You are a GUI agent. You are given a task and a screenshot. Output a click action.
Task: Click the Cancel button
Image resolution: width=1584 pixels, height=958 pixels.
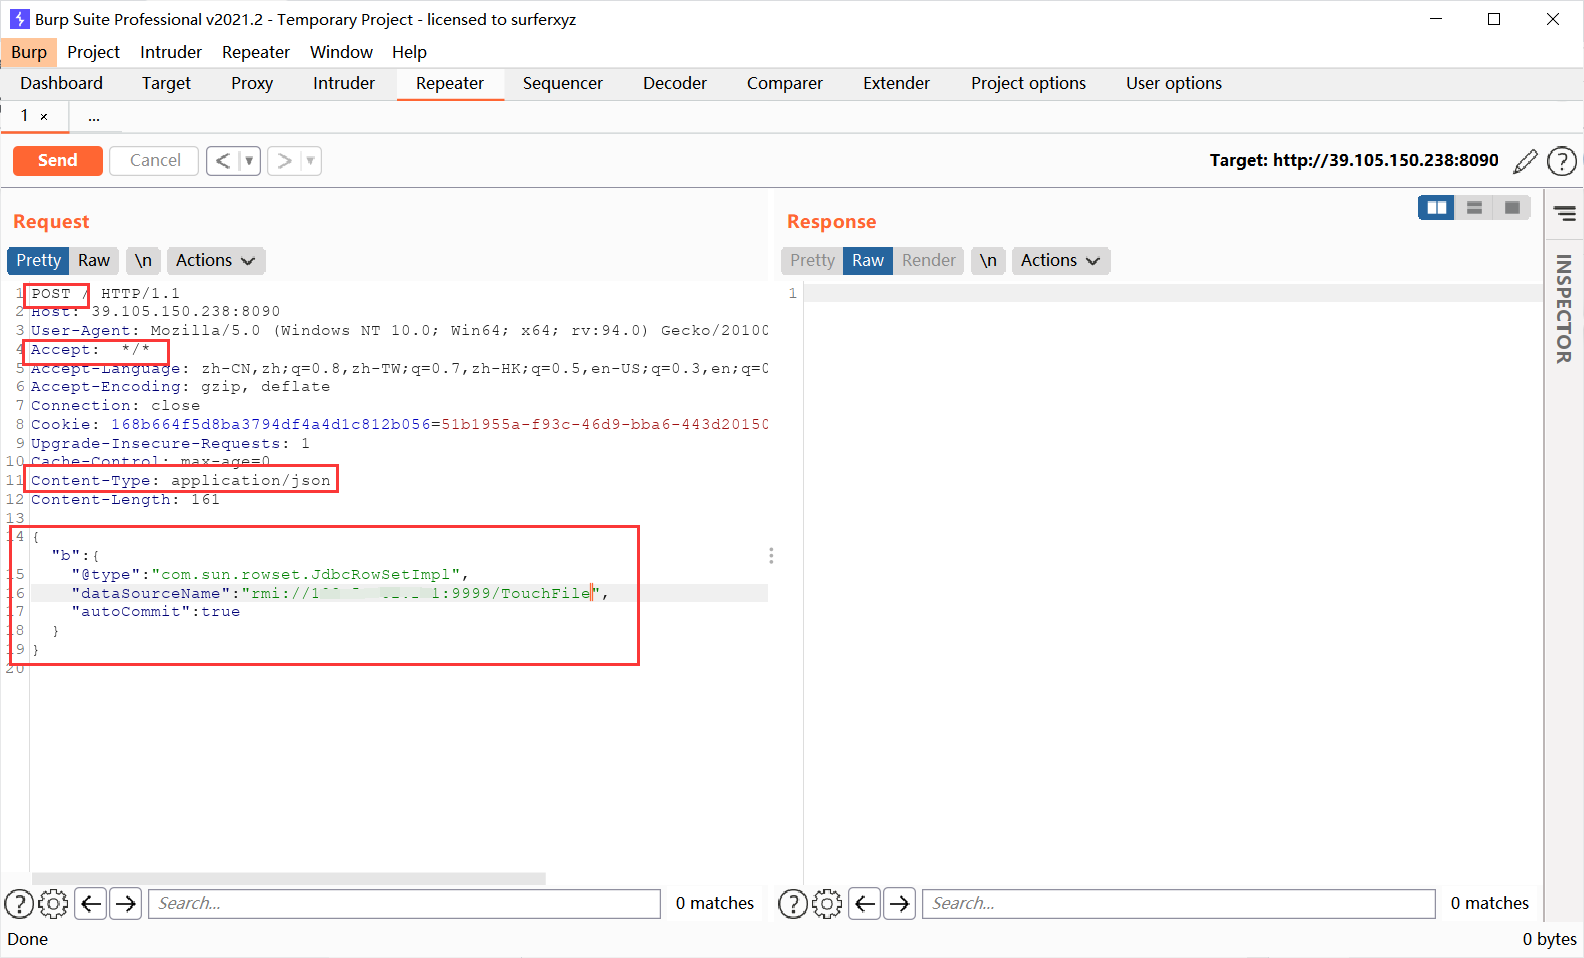pos(155,161)
